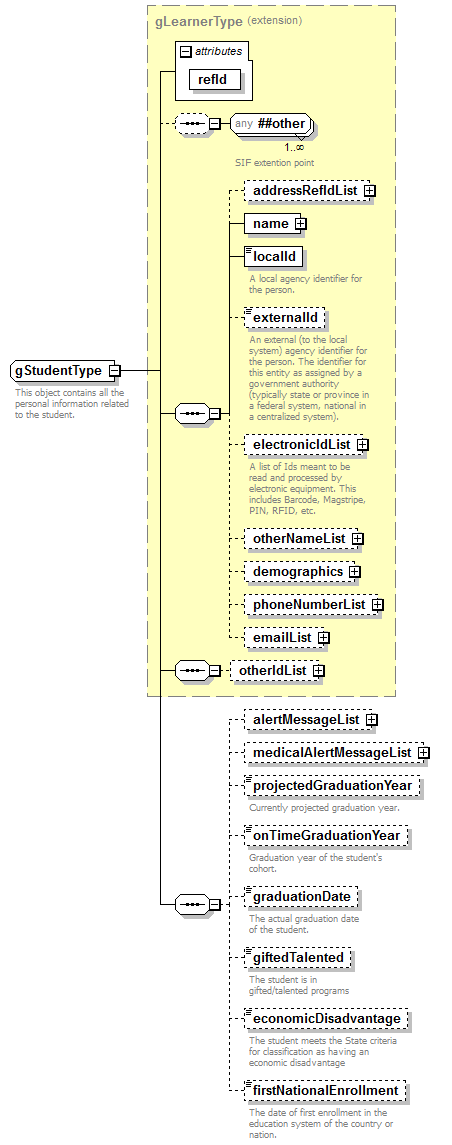Screen dimensions: 452x1145
Task: Click 'This object contains all the' annotation
Action: pos(72,404)
